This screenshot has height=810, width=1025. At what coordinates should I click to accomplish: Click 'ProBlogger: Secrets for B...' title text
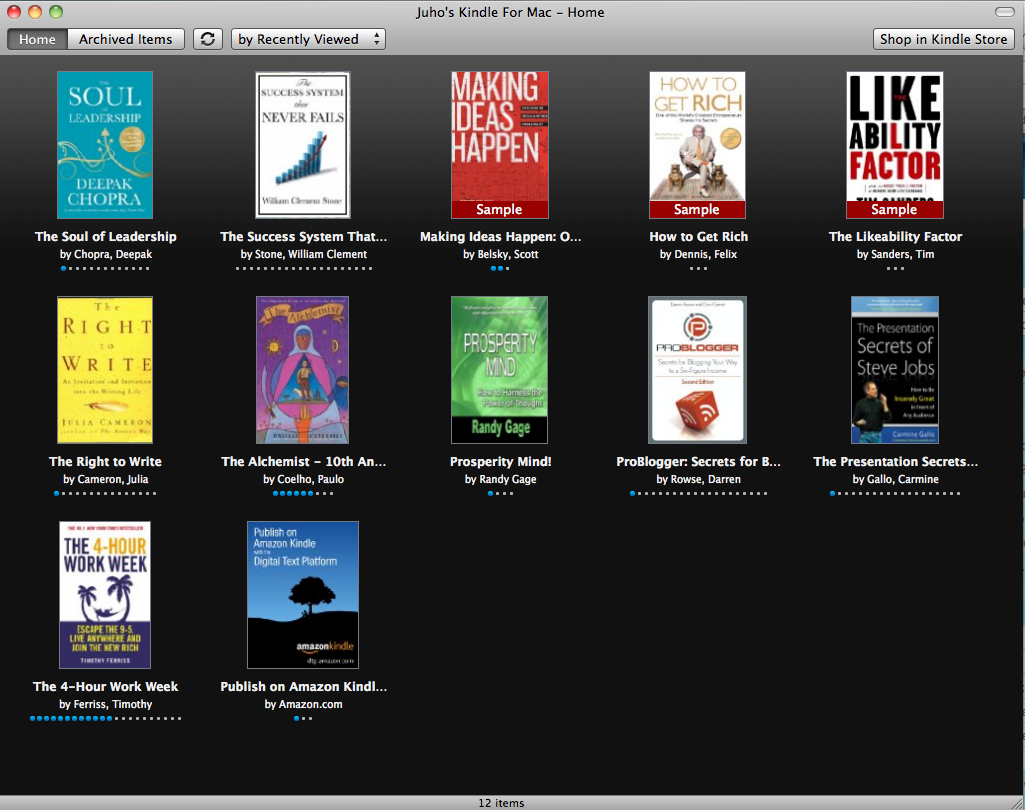click(x=698, y=462)
